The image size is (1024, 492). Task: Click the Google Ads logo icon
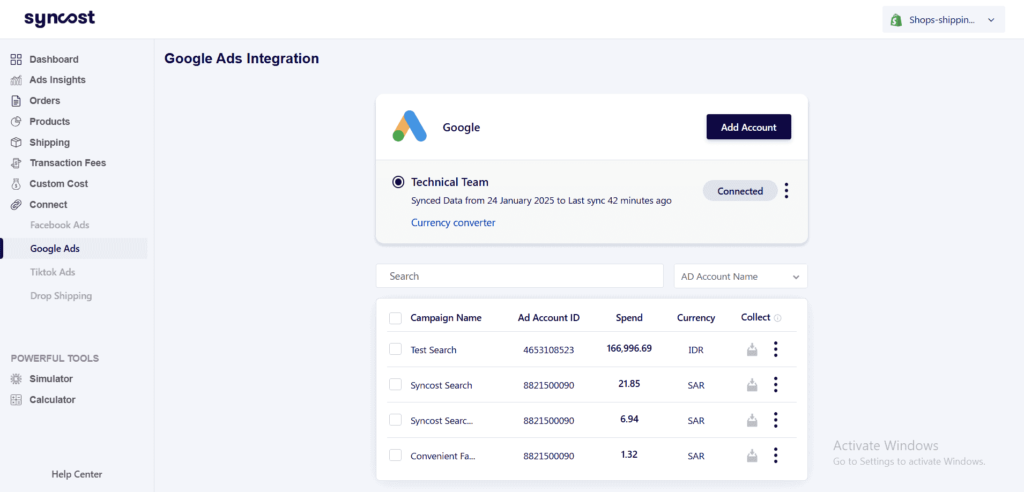[409, 127]
